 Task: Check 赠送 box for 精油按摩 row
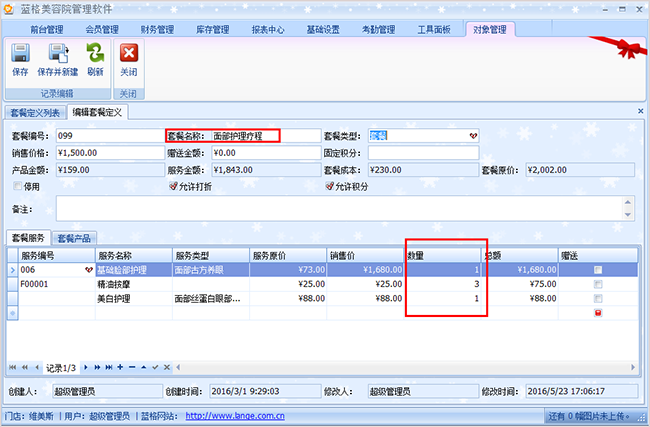click(x=598, y=284)
